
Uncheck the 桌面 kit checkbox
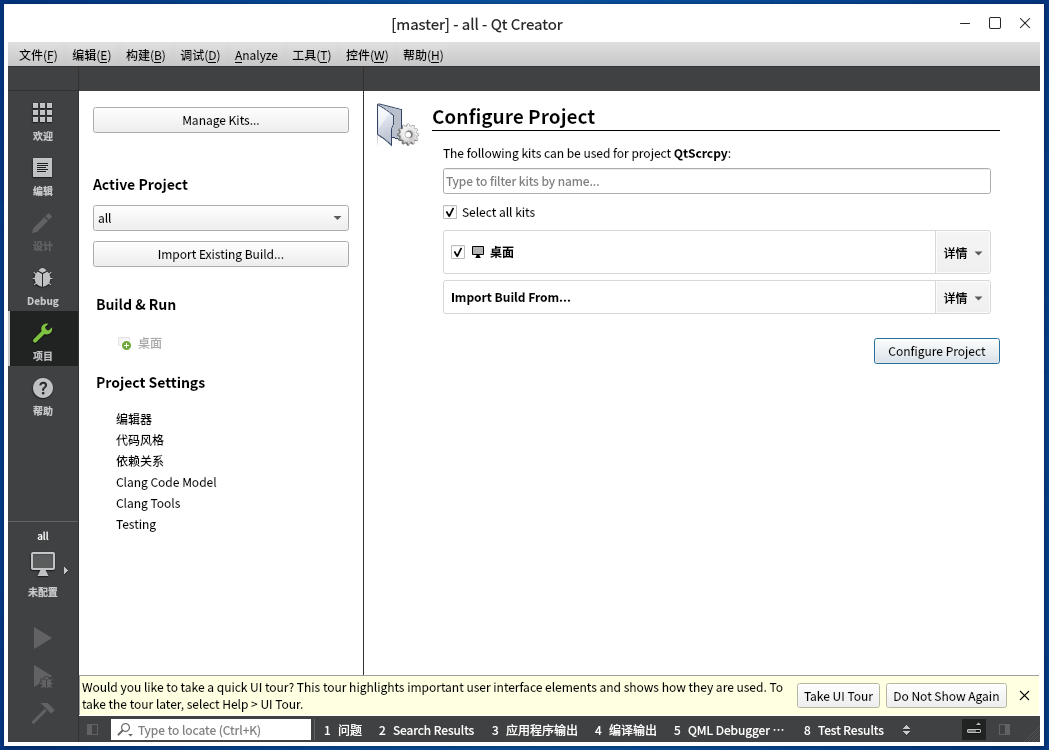(x=457, y=252)
